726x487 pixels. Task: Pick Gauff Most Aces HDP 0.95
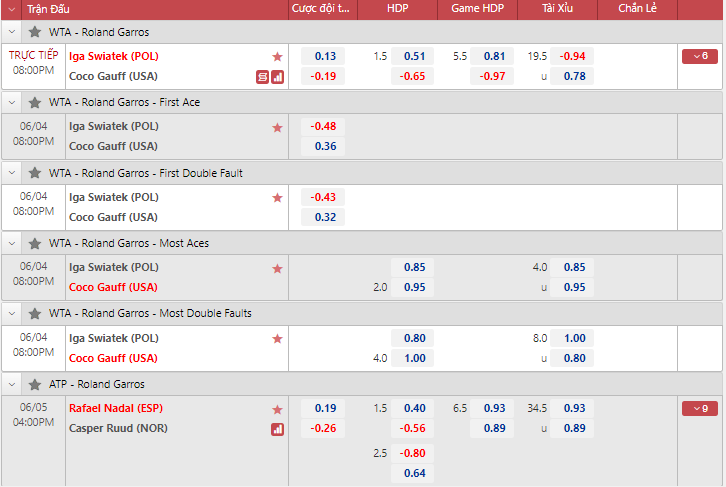(413, 287)
